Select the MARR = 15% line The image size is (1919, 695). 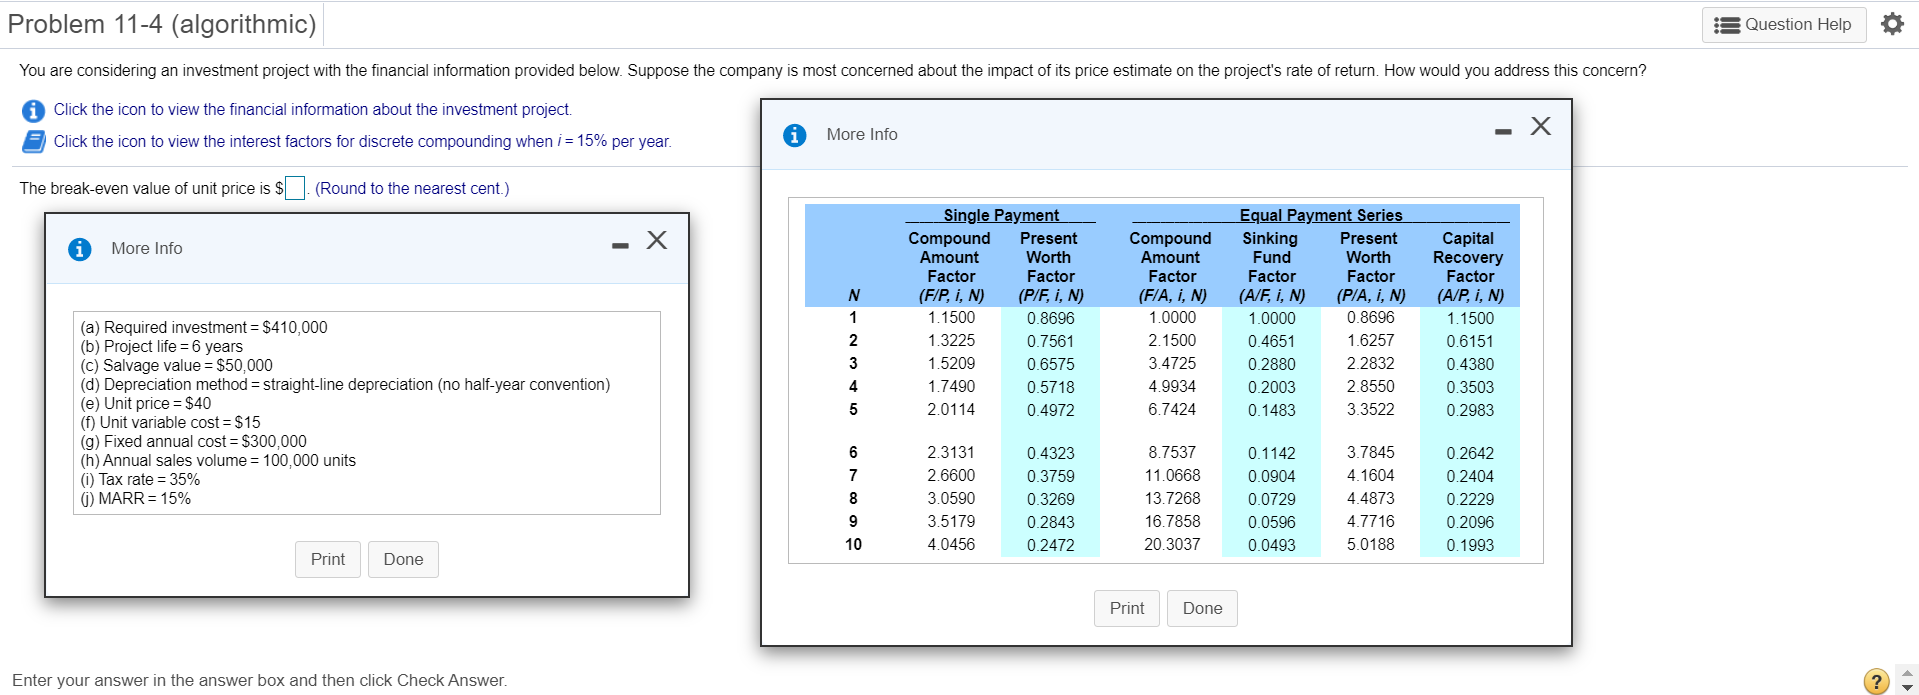pos(136,498)
